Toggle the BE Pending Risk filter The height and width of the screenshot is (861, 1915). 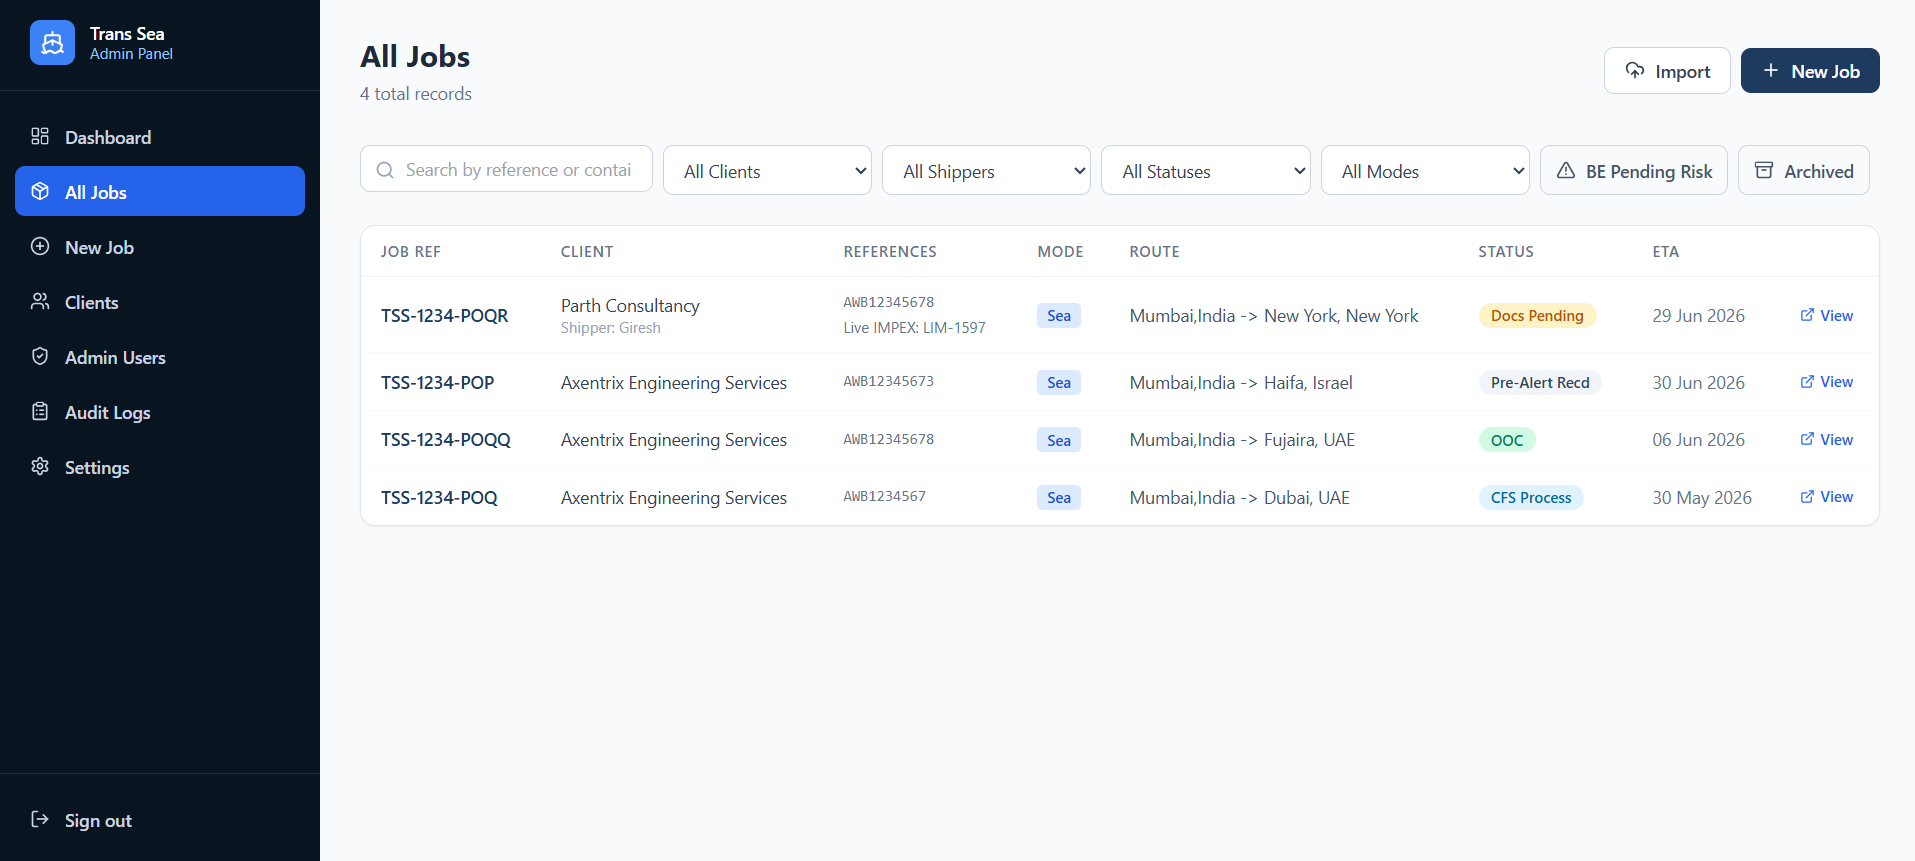[x=1634, y=170]
